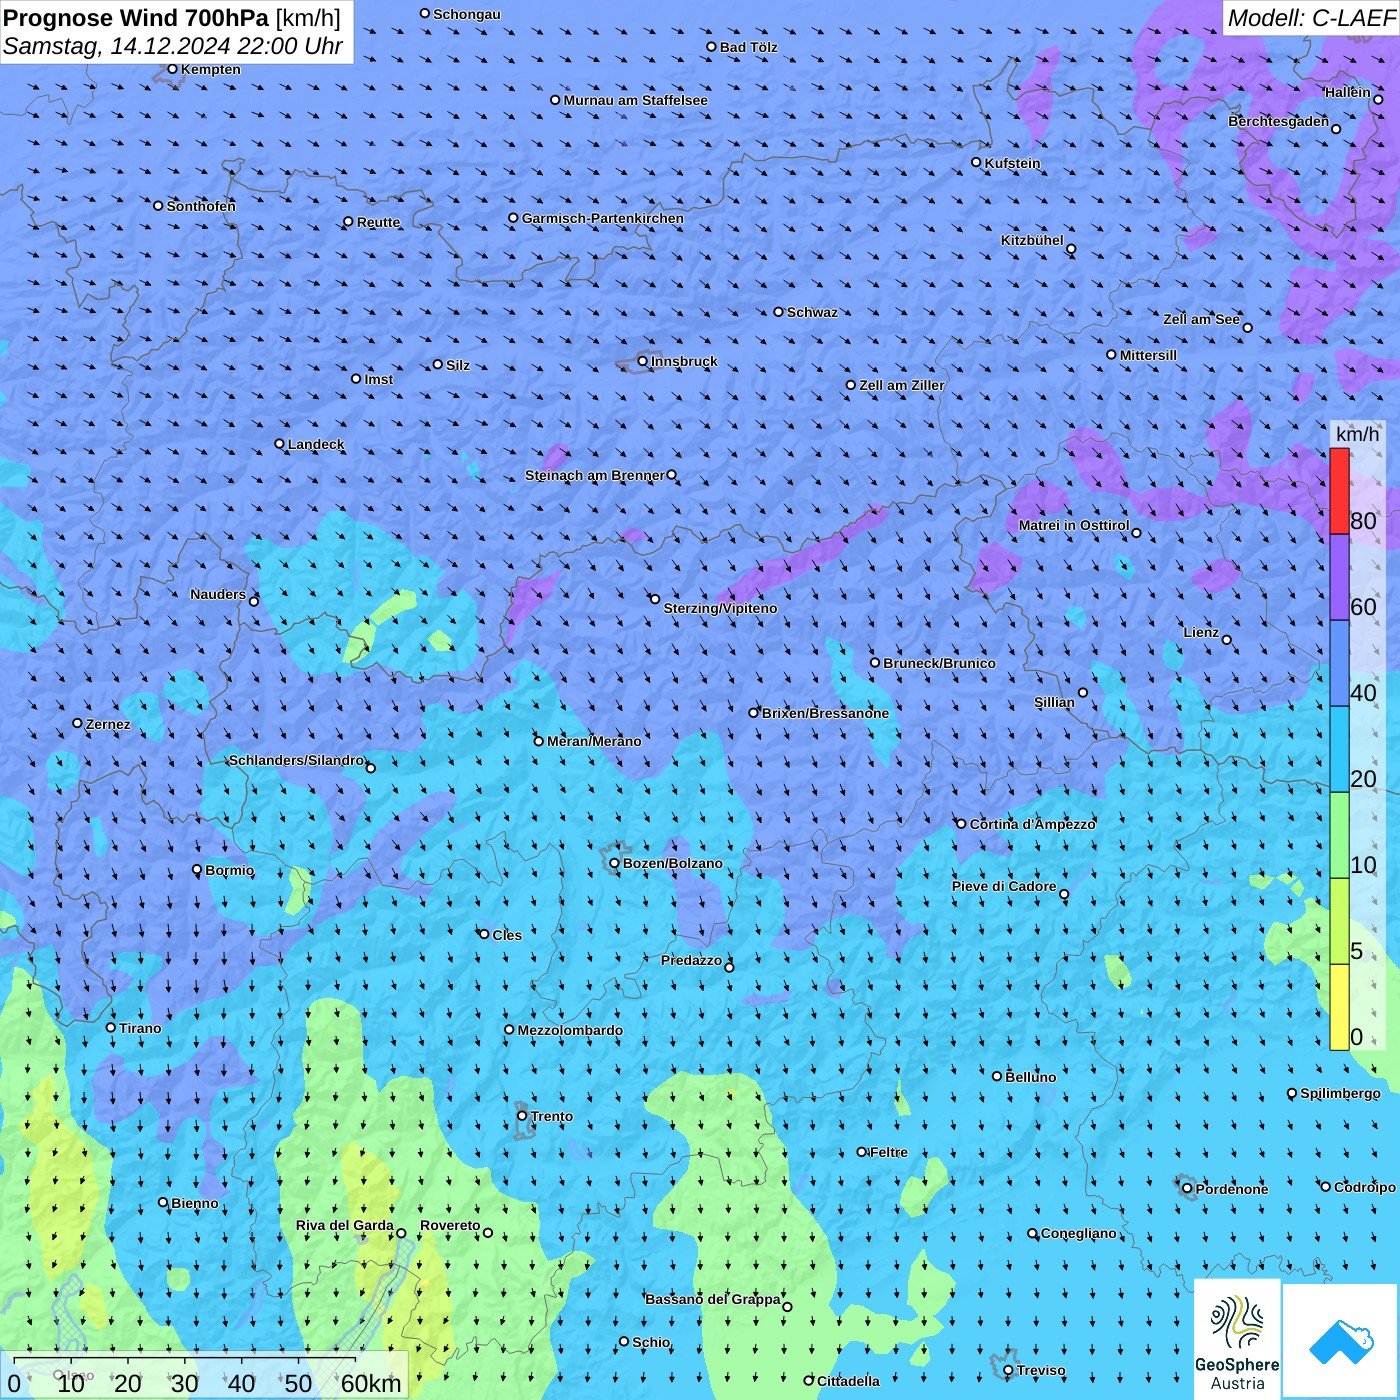Click the Samstag, 14.12.2024 22:00 Uhr date text
Image resolution: width=1400 pixels, height=1400 pixels.
[173, 46]
